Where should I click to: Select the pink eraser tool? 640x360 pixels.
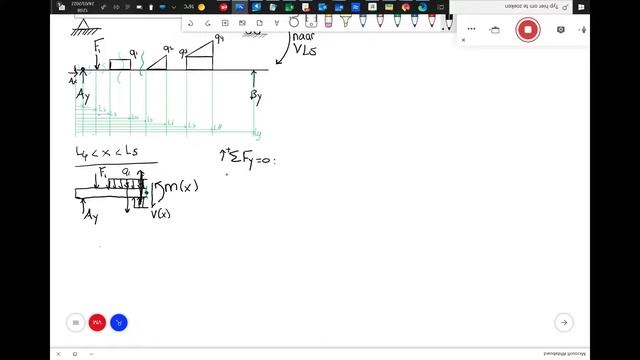click(329, 20)
